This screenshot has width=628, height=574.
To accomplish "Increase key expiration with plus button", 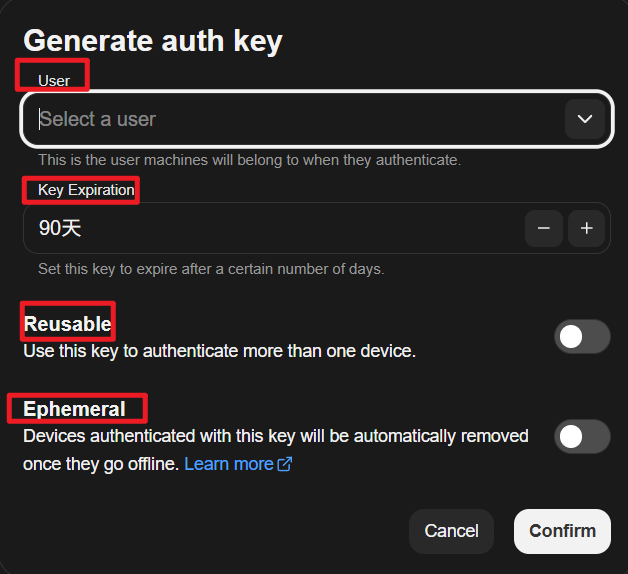I will coord(587,229).
